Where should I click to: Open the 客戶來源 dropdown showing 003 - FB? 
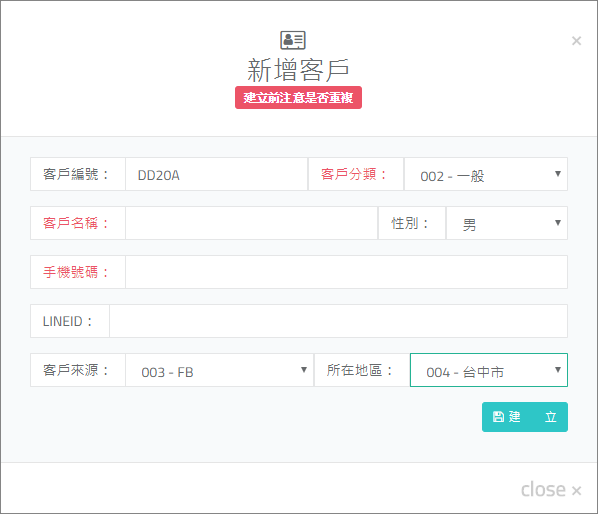220,370
